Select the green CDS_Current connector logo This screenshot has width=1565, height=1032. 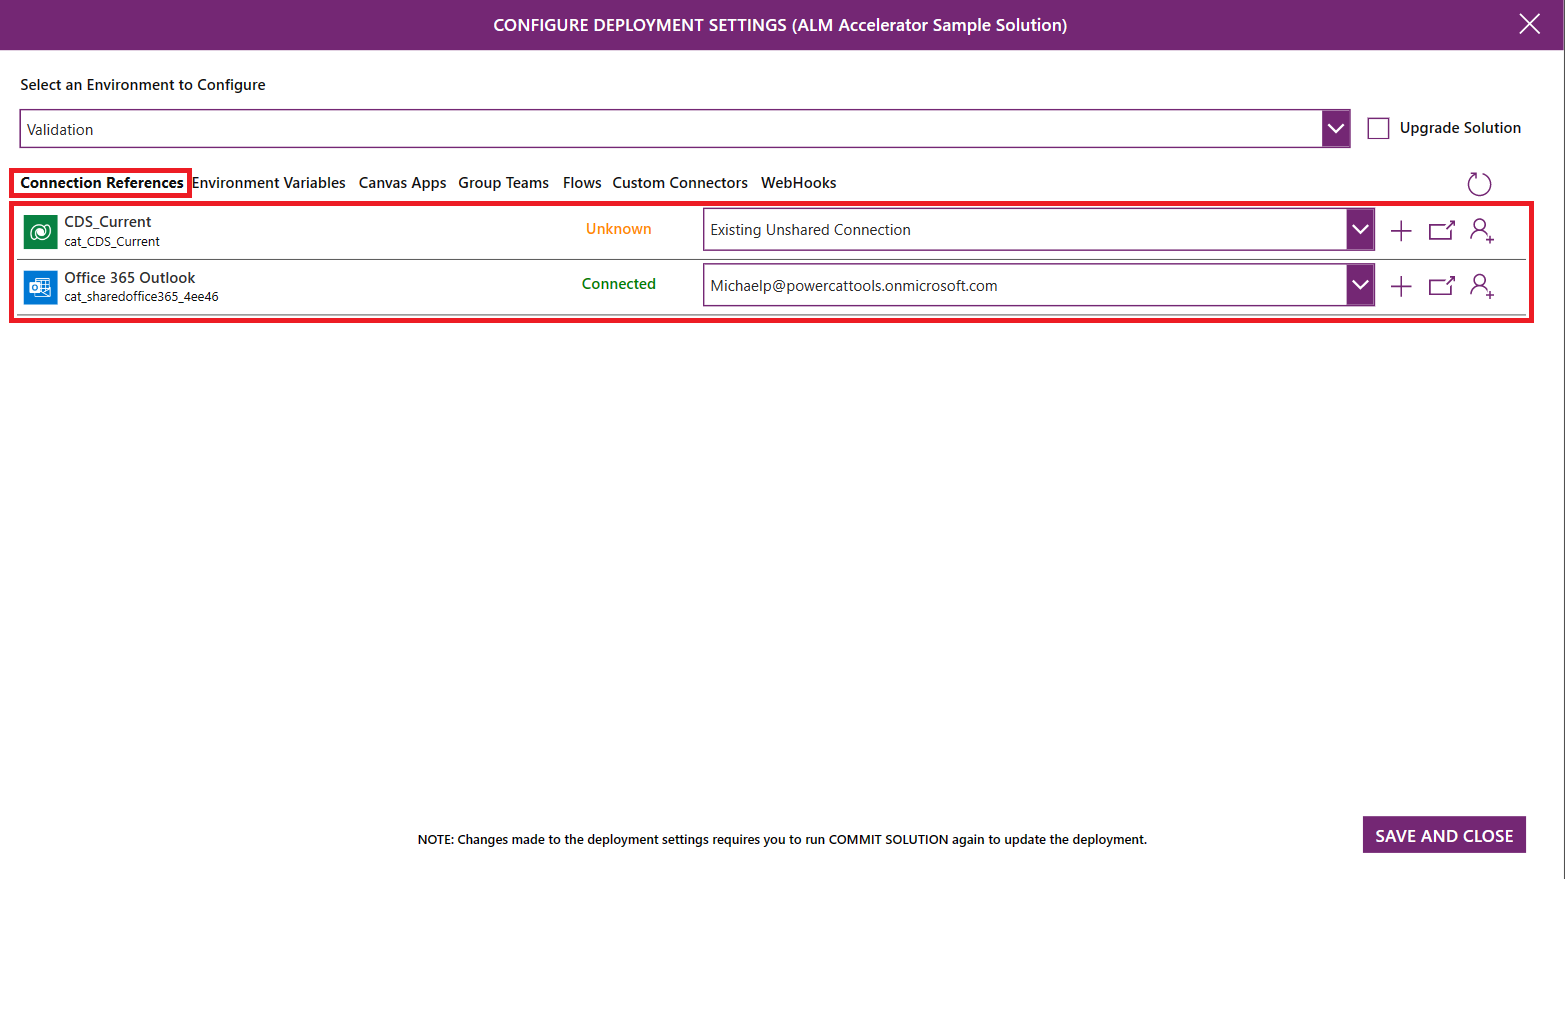(39, 230)
